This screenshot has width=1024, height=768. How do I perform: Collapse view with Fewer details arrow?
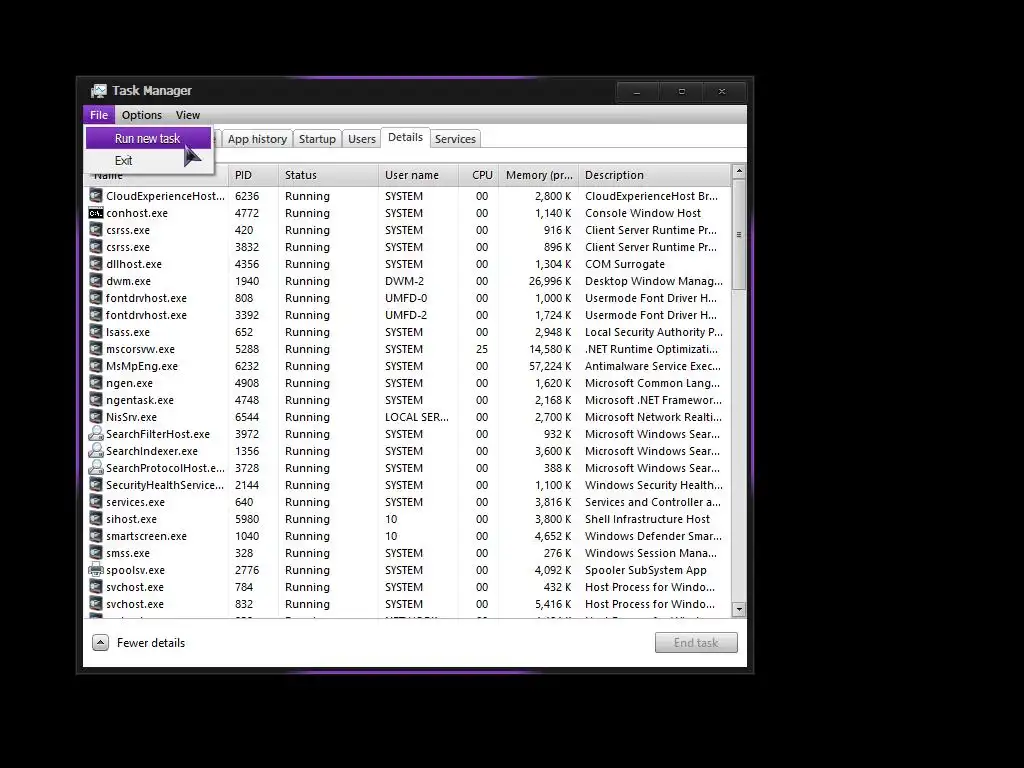[x=101, y=643]
